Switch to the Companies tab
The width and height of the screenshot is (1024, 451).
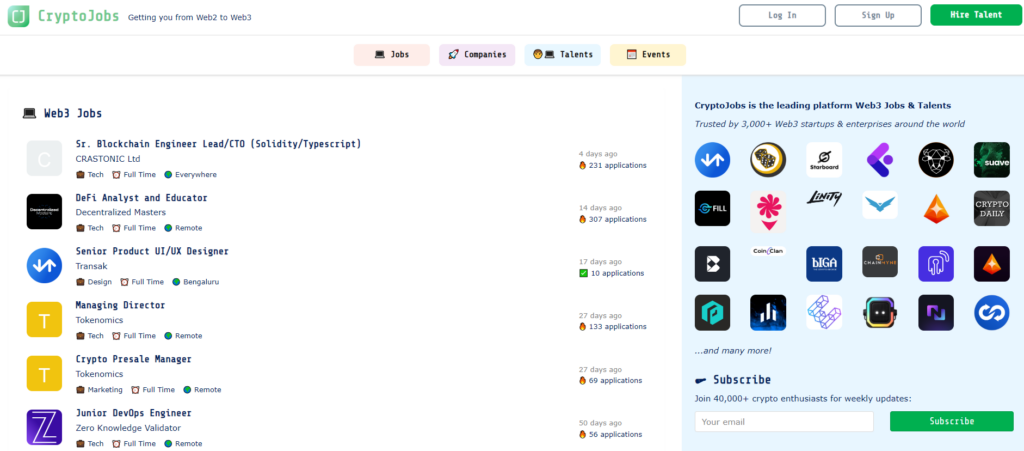tap(477, 55)
